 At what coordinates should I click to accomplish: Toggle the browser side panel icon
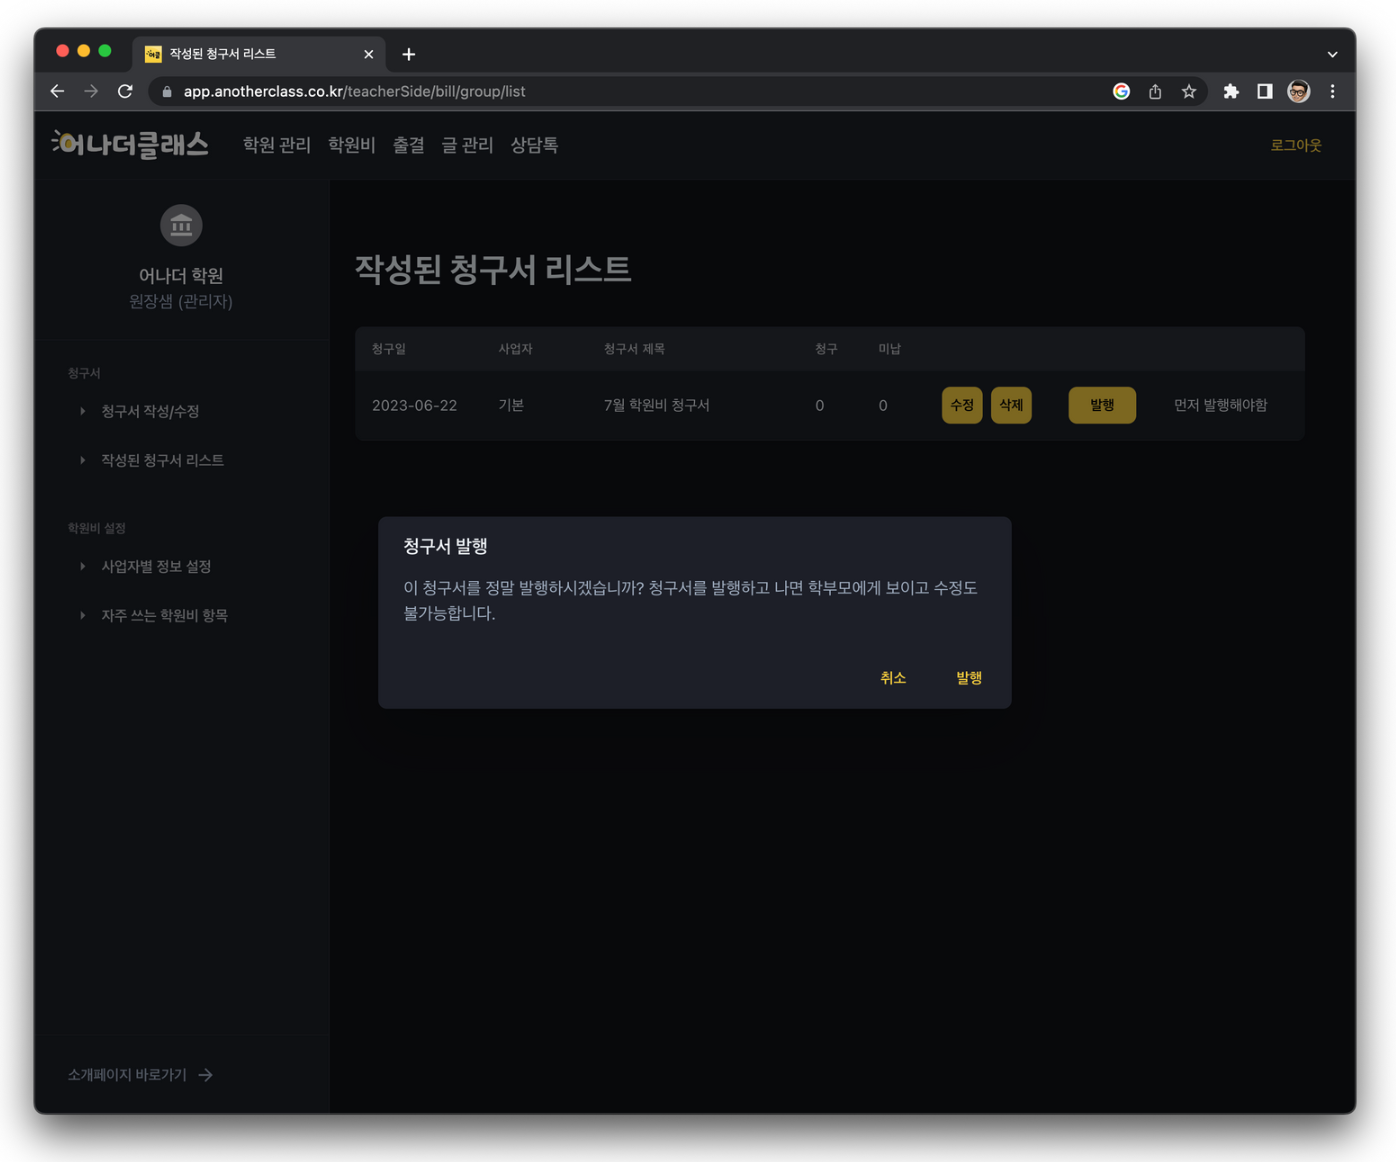point(1265,91)
